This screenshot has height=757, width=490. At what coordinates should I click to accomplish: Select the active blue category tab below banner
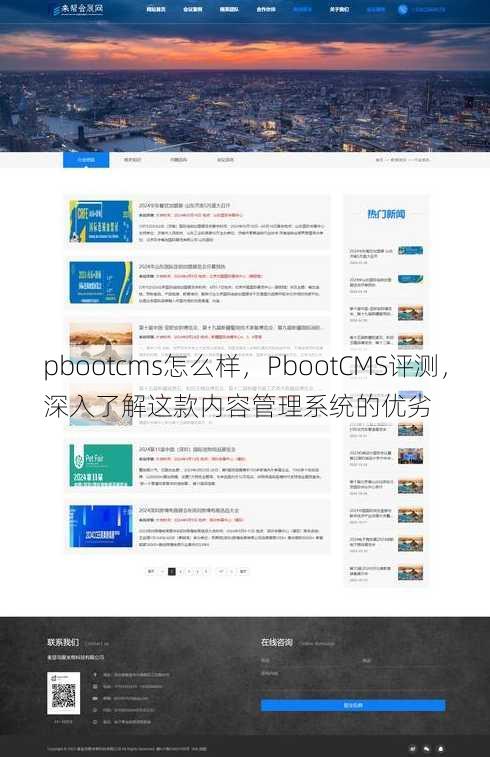pos(86,160)
